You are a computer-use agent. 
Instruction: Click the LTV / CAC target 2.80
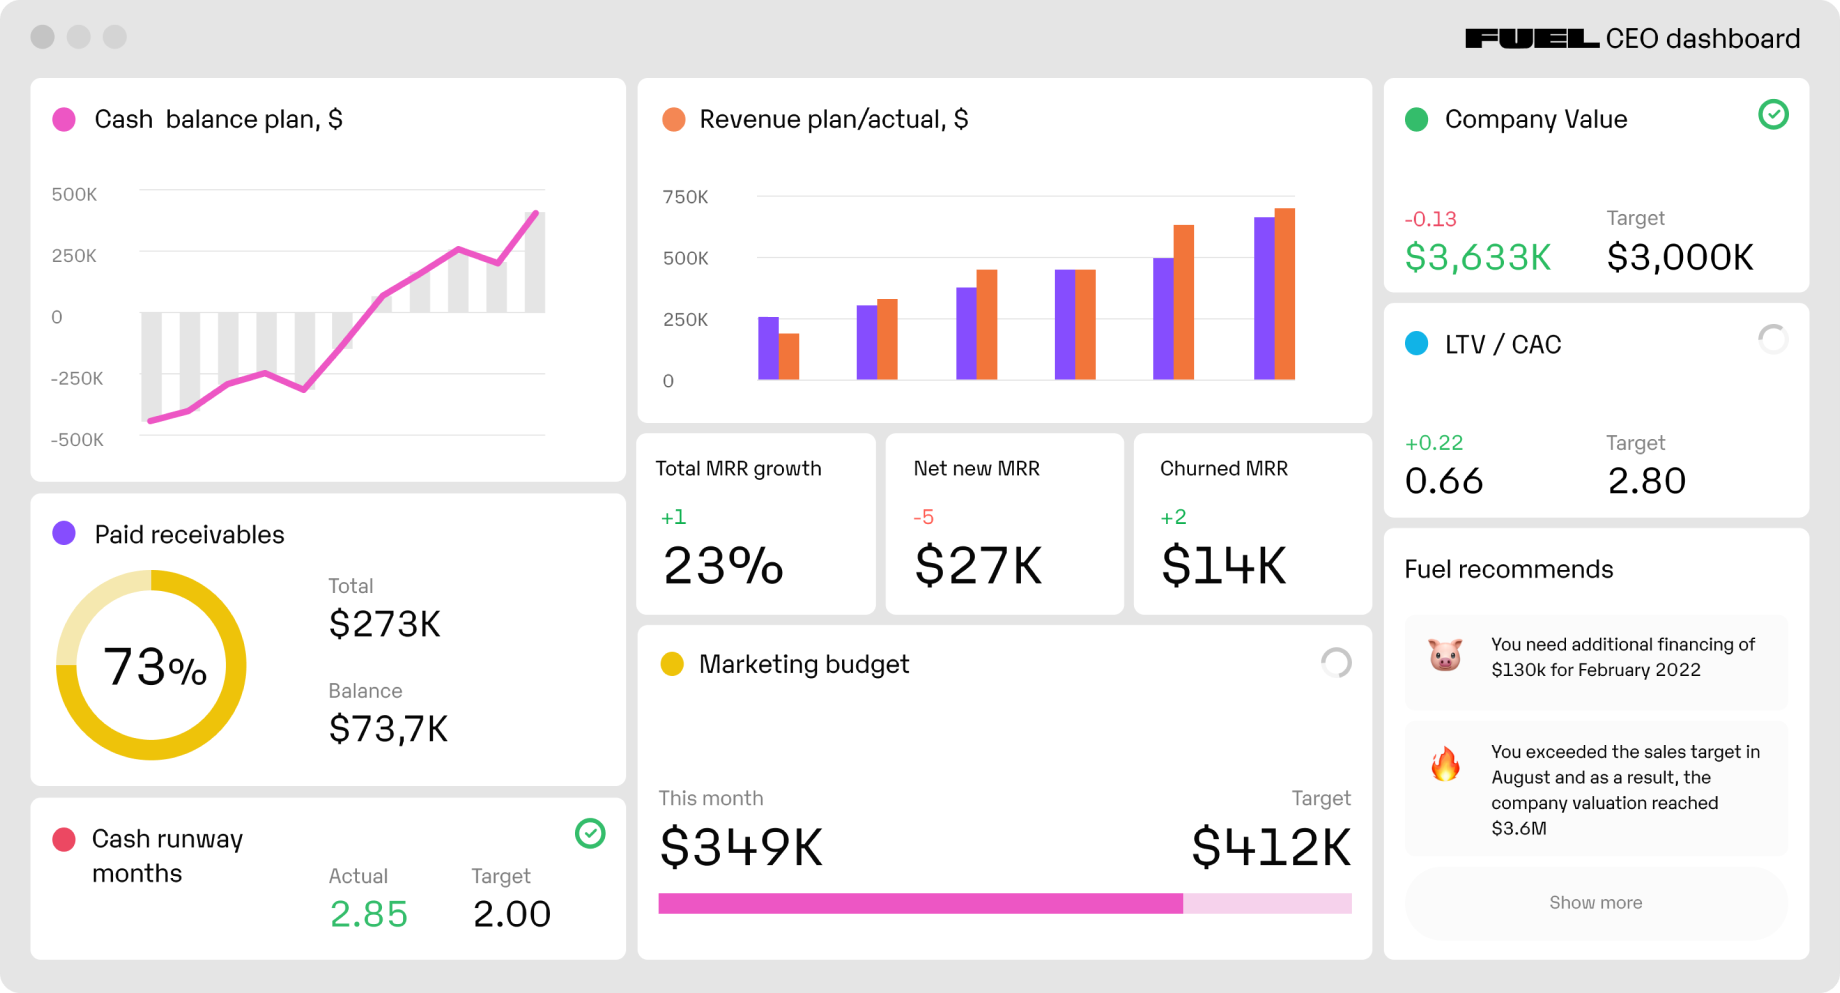pyautogui.click(x=1647, y=482)
